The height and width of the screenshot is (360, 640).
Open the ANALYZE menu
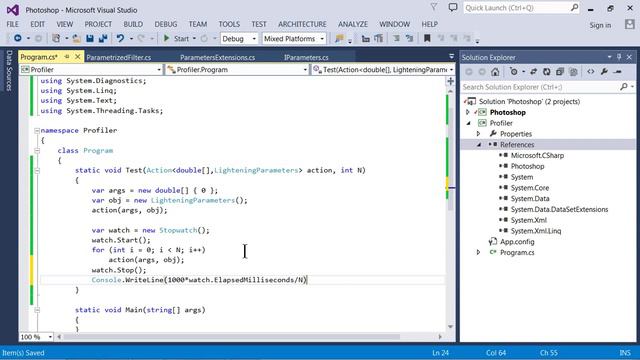[353, 24]
